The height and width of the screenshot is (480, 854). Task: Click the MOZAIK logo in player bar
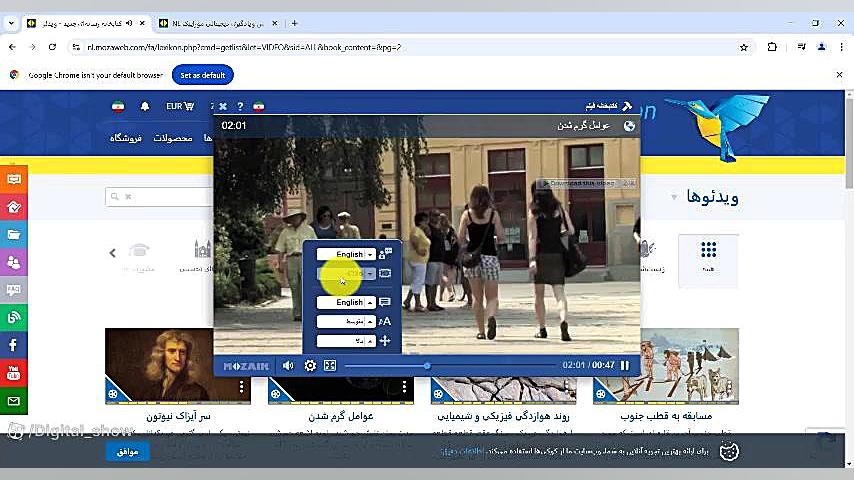(246, 366)
